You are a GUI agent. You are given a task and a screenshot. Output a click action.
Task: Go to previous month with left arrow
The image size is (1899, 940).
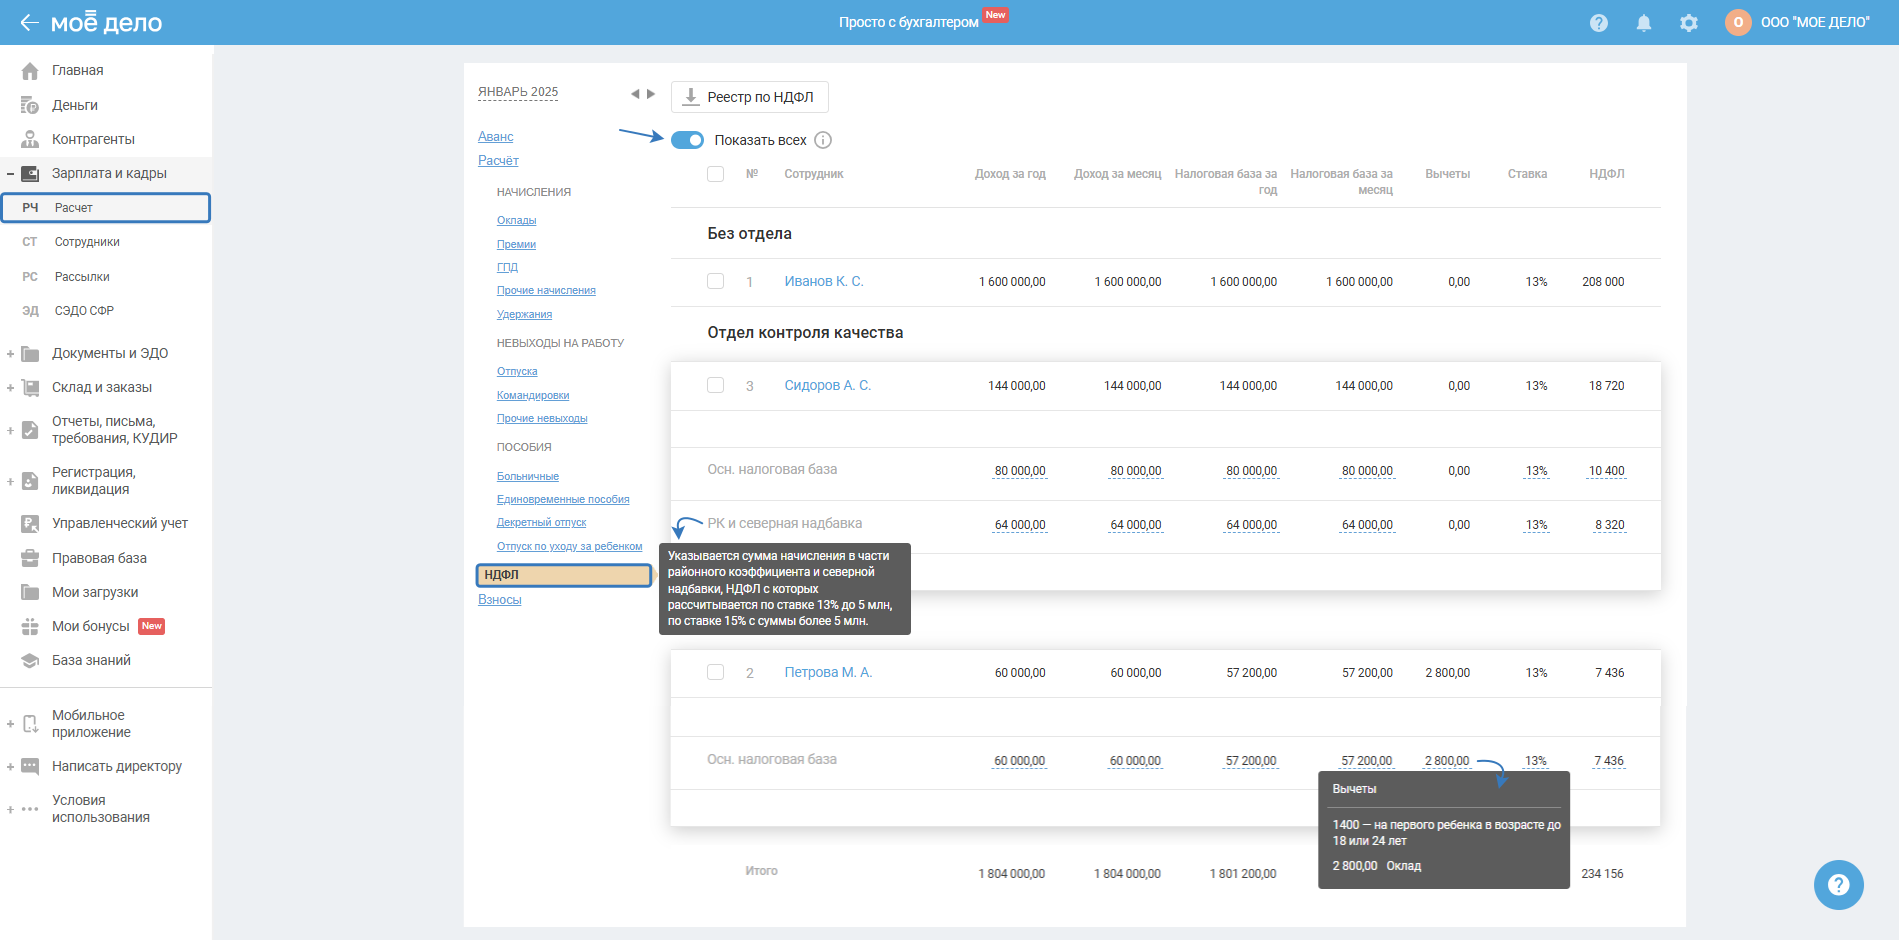click(634, 94)
